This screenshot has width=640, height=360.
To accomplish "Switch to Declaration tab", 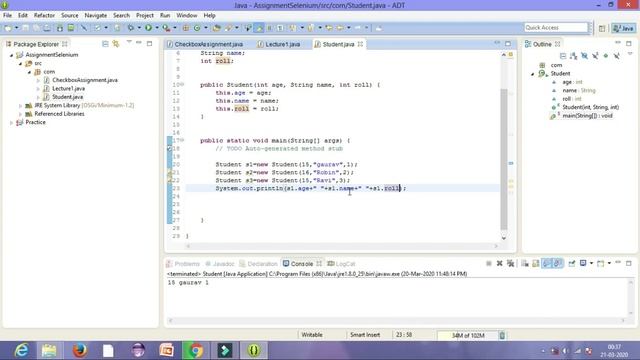I will pos(258,264).
